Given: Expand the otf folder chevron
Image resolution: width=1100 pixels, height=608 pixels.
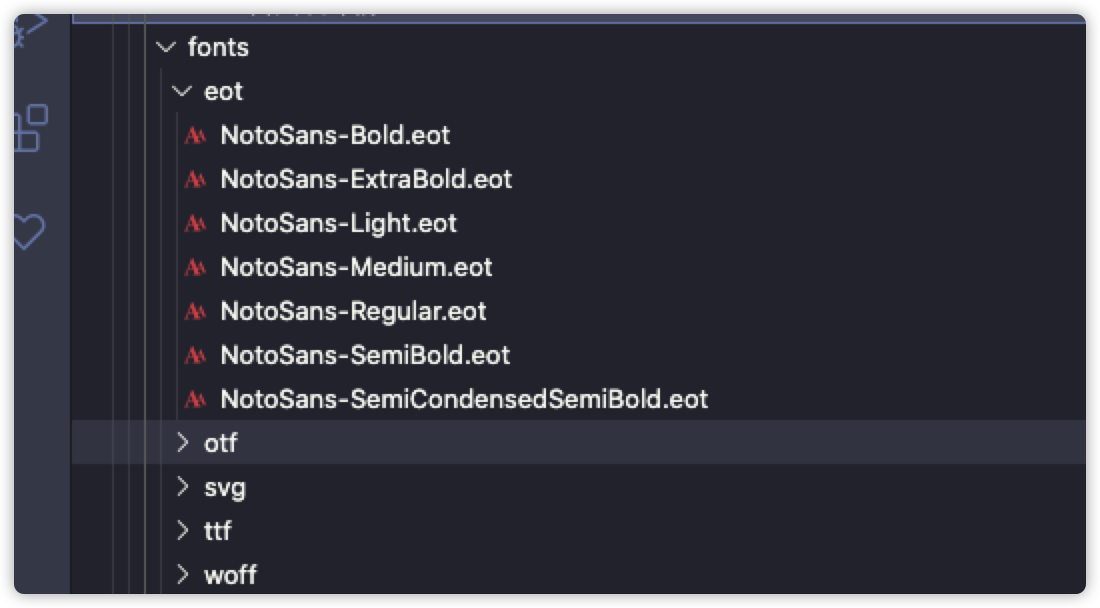Looking at the screenshot, I should click(182, 442).
